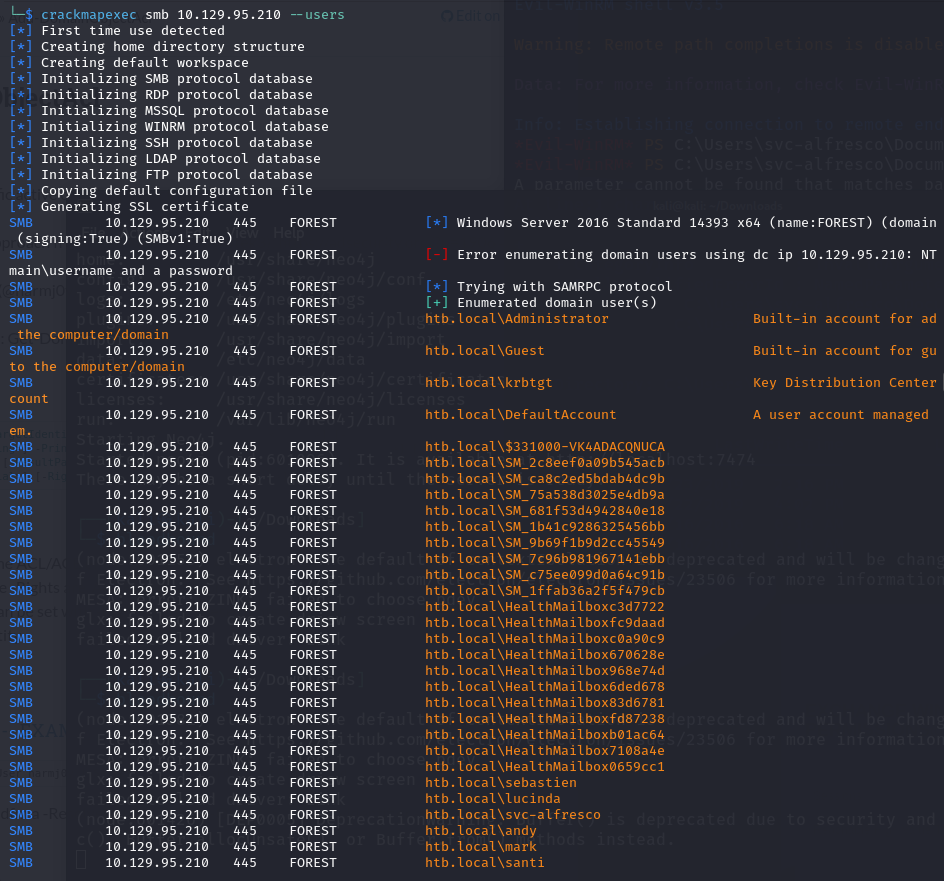Select htb.local\SM_1b41c9286325456bb entry
Screen dimensions: 944x881
(544, 526)
